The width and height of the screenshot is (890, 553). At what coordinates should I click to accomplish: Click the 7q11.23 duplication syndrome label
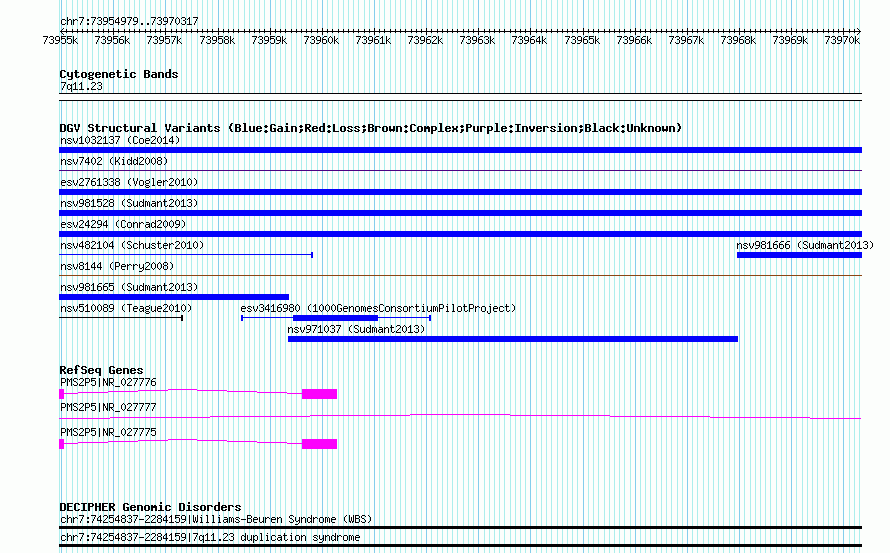[210, 538]
